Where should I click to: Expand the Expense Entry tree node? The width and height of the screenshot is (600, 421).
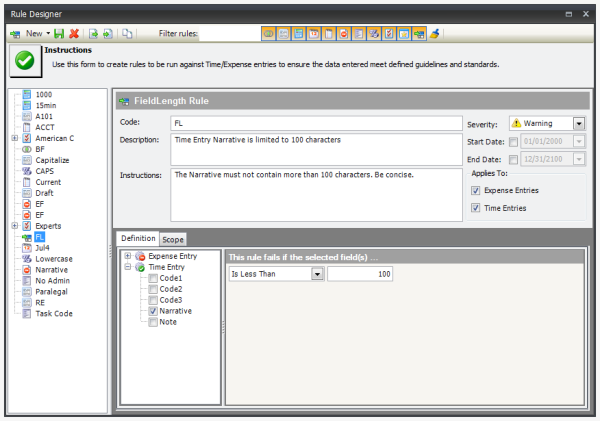point(127,257)
